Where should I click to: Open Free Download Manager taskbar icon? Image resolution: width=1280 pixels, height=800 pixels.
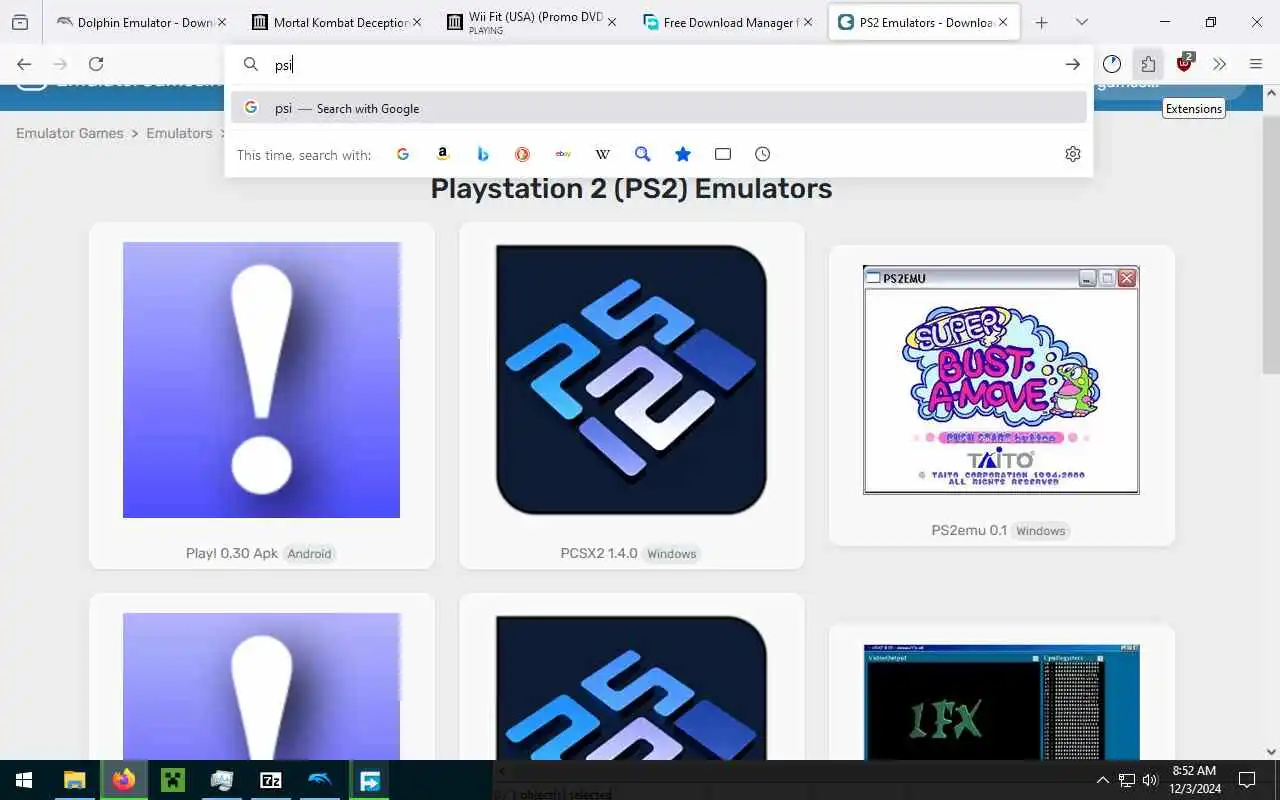(x=369, y=780)
